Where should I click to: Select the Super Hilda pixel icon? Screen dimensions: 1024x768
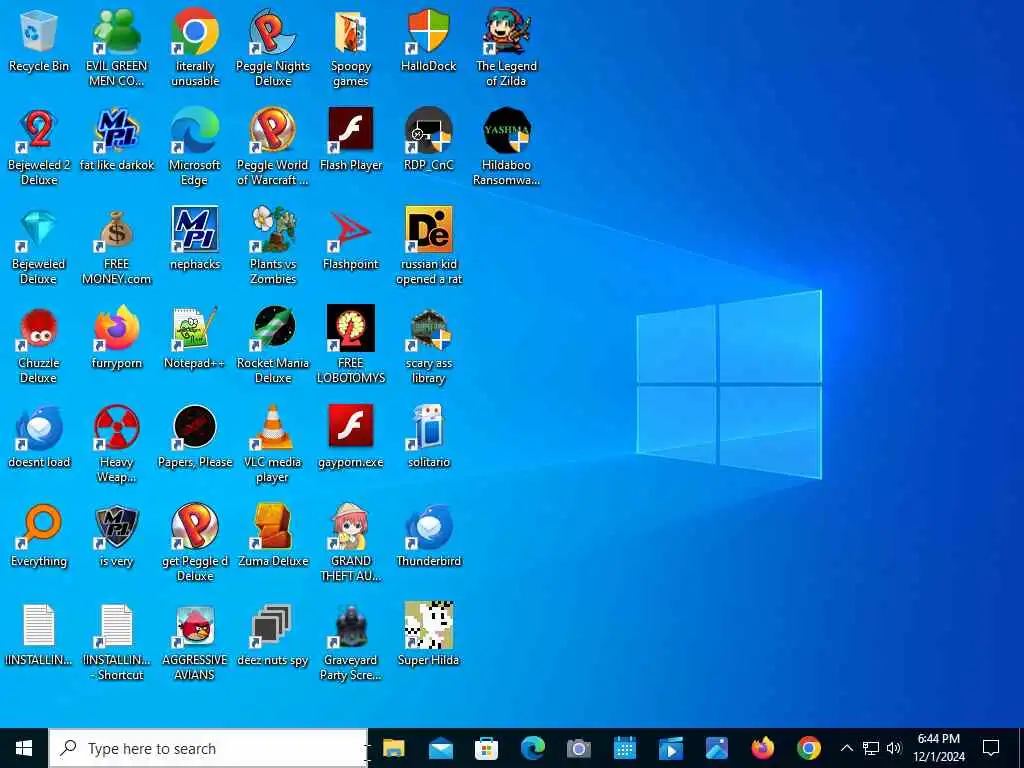click(428, 626)
